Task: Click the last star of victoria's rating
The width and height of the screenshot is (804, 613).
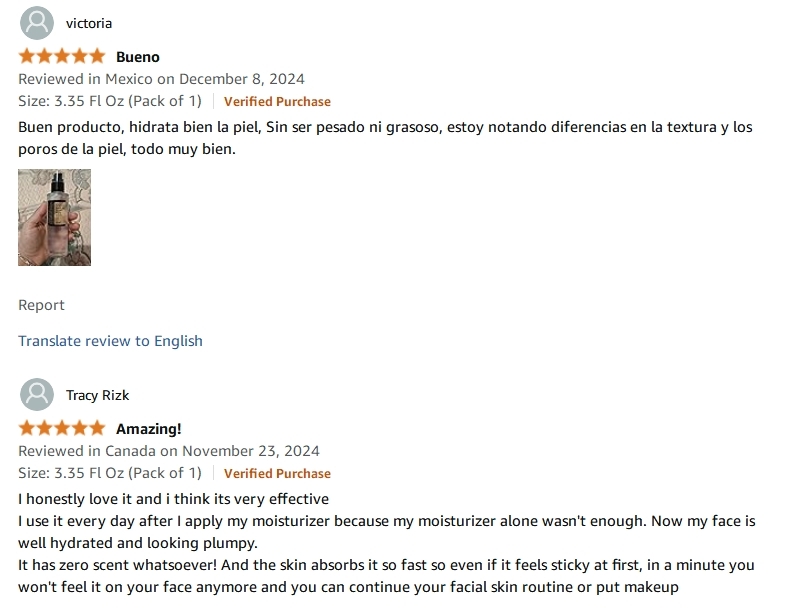Action: (97, 56)
